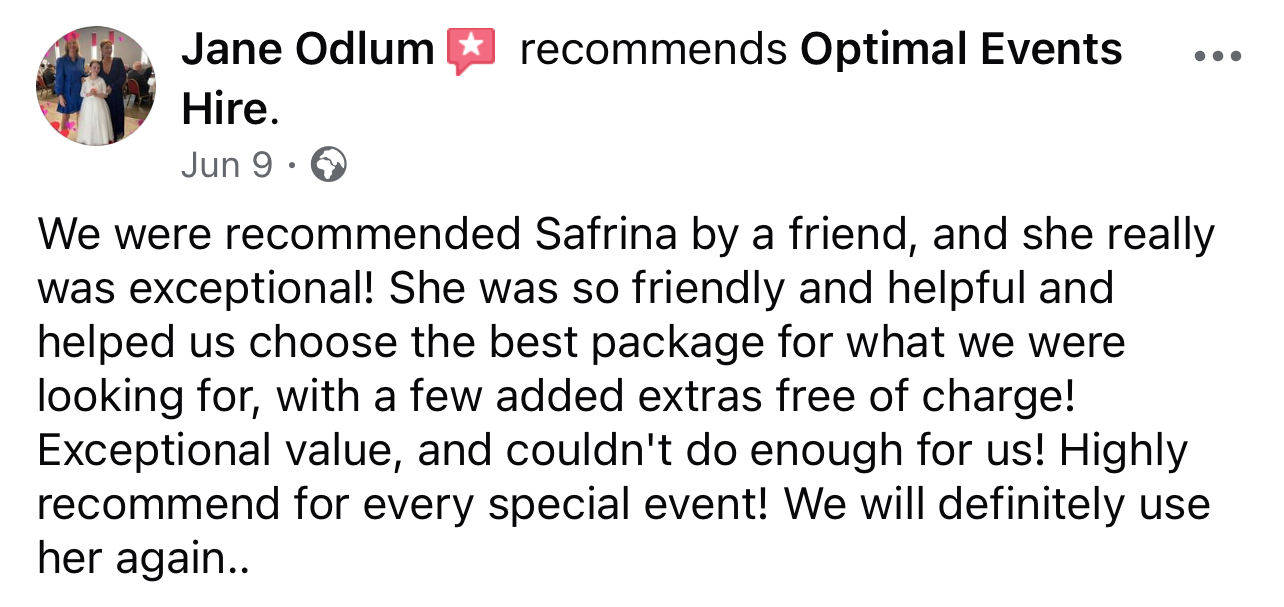The width and height of the screenshot is (1284, 607).
Task: Open Jane Odlum's profile name link
Action: pos(307,50)
